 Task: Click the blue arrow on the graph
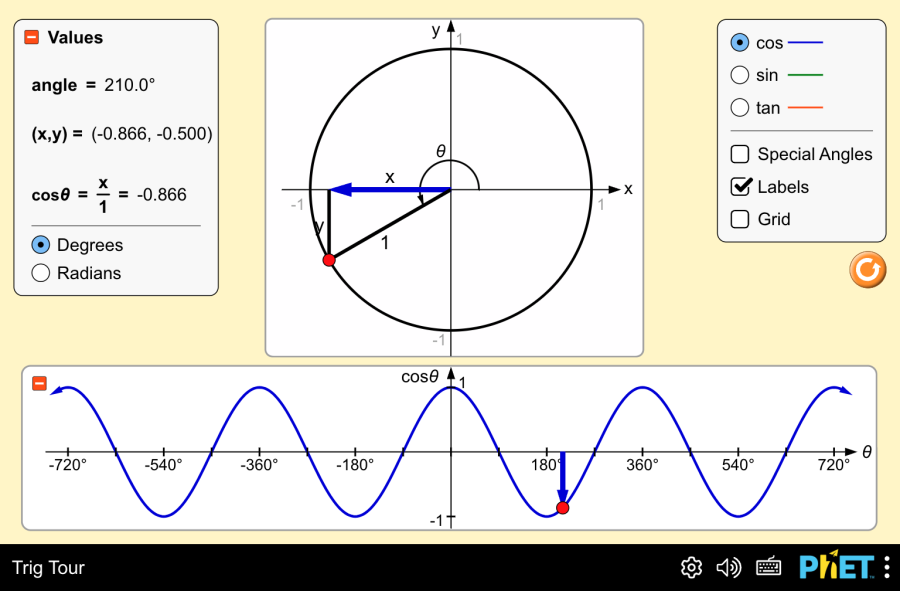click(x=563, y=480)
